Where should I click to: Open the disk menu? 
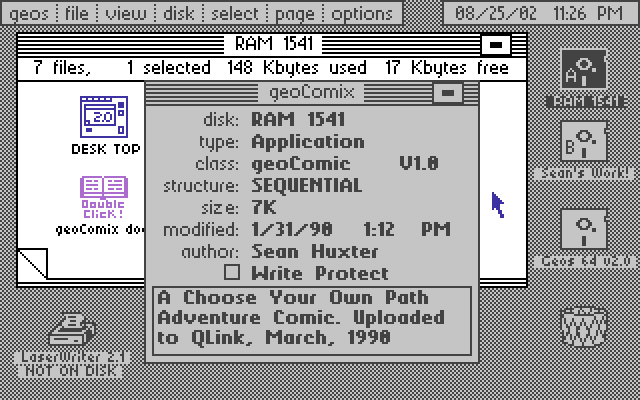click(179, 13)
